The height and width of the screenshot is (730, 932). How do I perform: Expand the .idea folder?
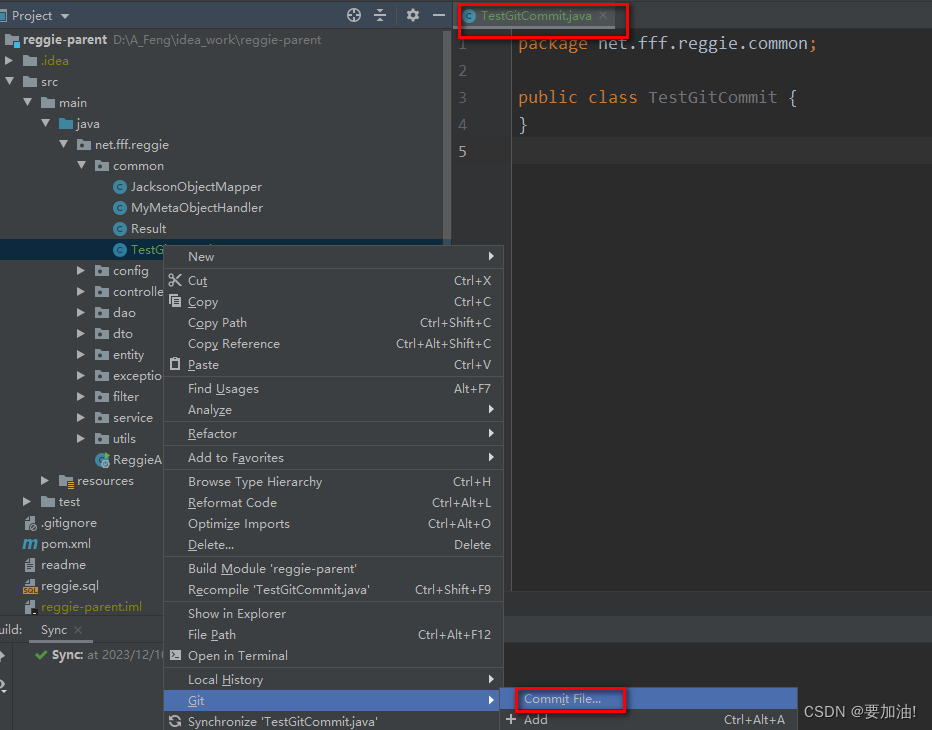point(9,60)
